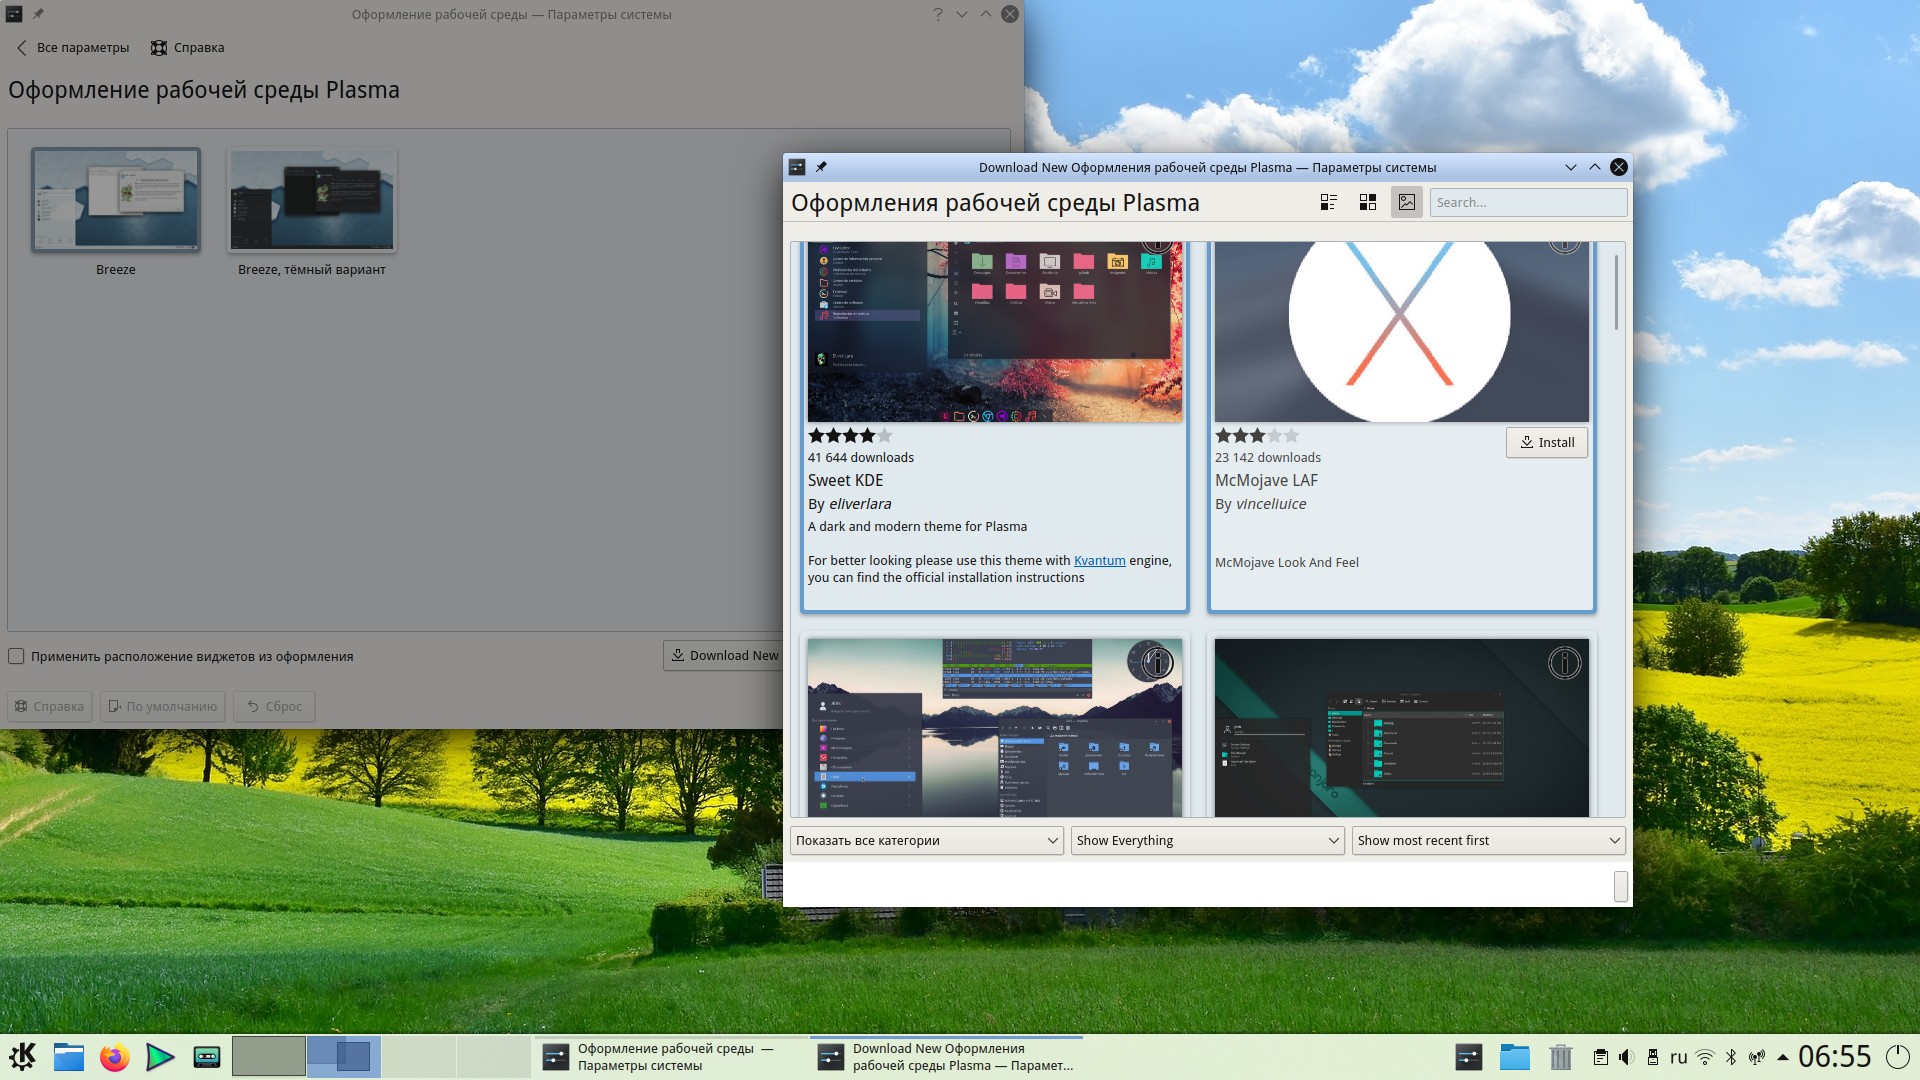Select the preview images view mode
1920x1080 pixels.
[x=1406, y=202]
